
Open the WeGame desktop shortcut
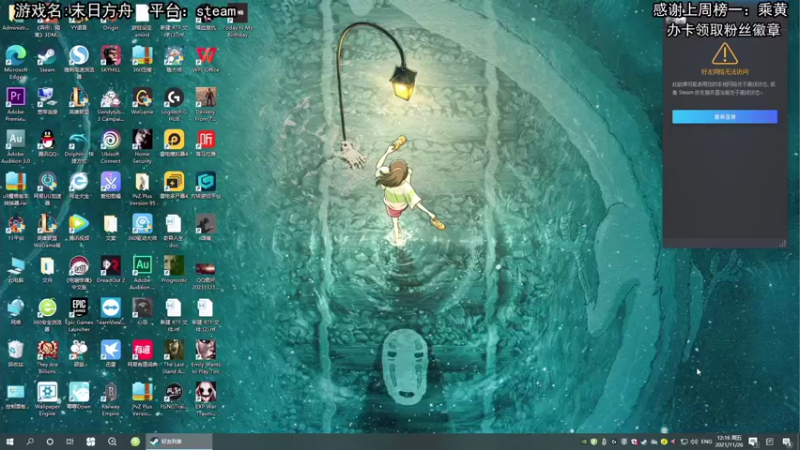coord(142,97)
